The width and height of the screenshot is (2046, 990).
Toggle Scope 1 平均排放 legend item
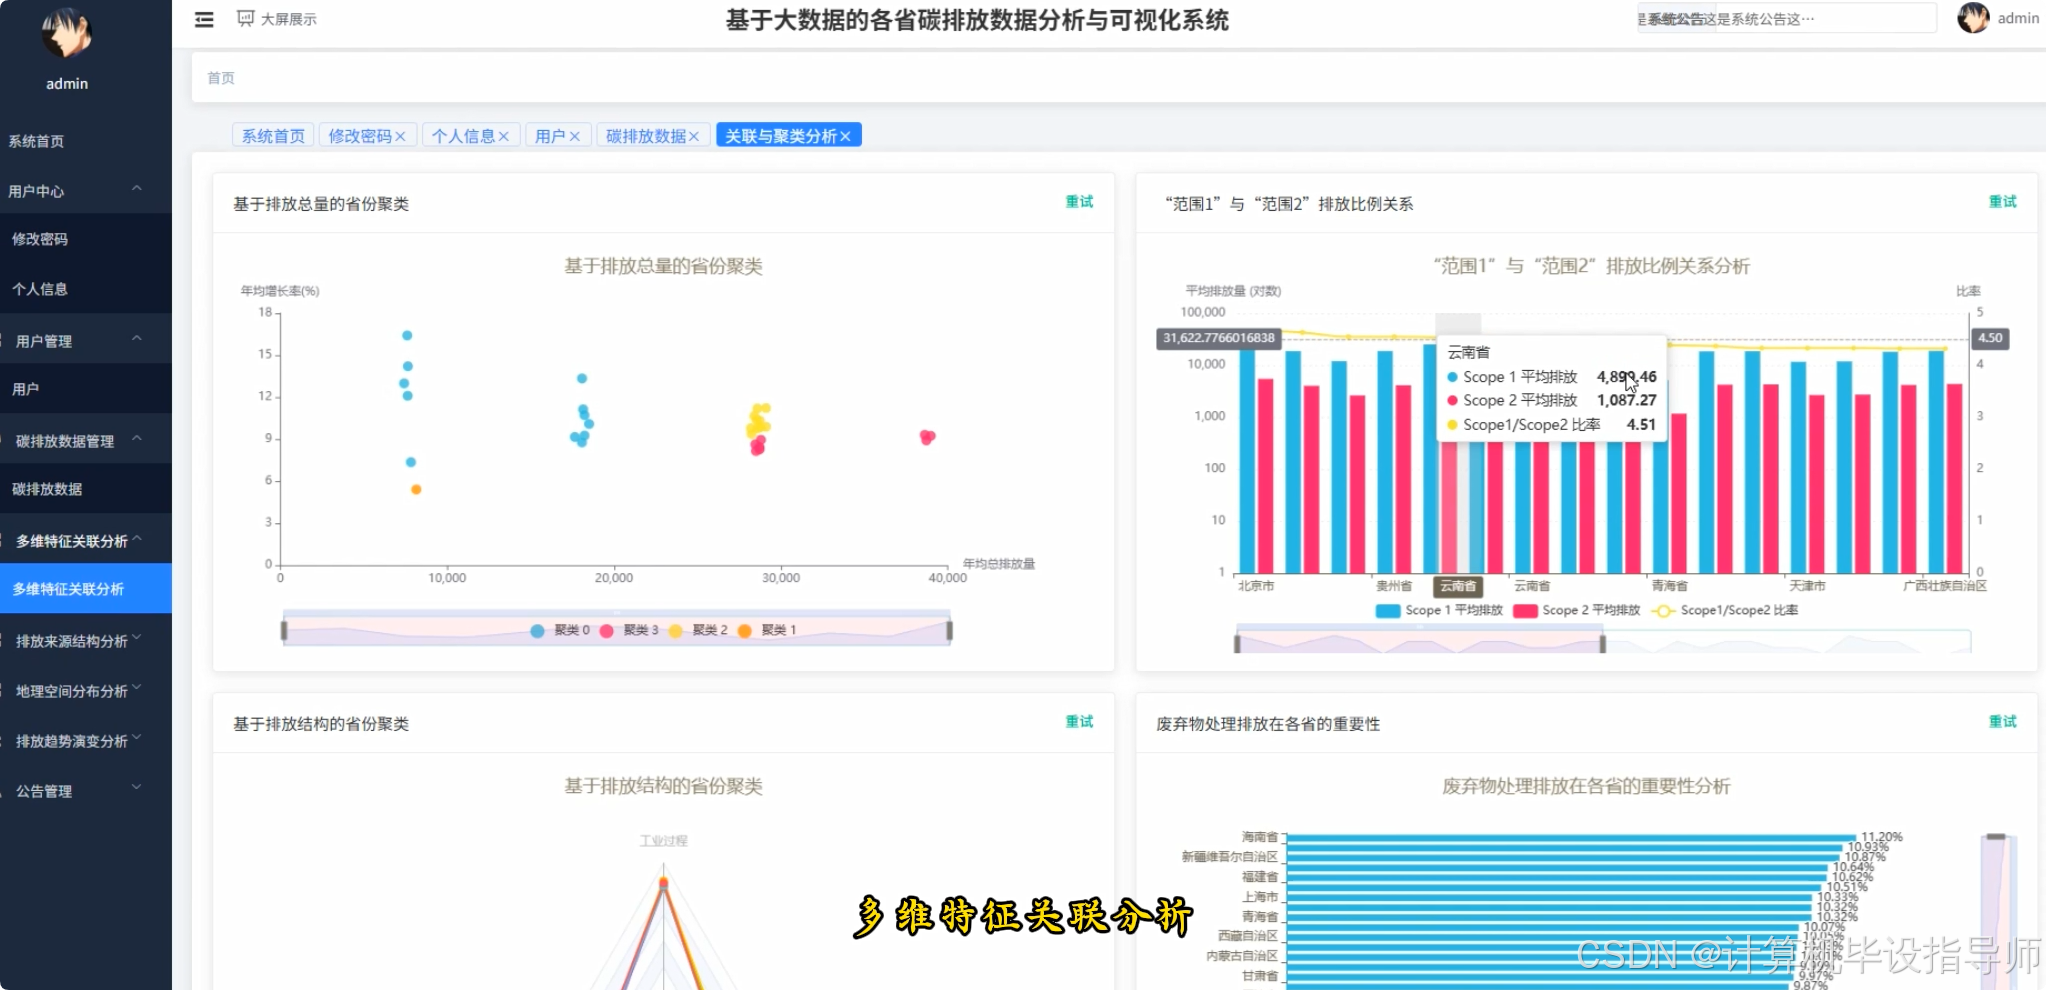tap(1439, 611)
